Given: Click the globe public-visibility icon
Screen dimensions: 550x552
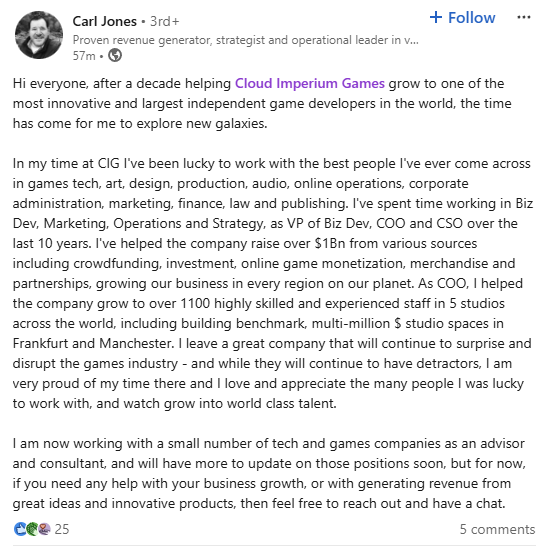Looking at the screenshot, I should point(115,55).
